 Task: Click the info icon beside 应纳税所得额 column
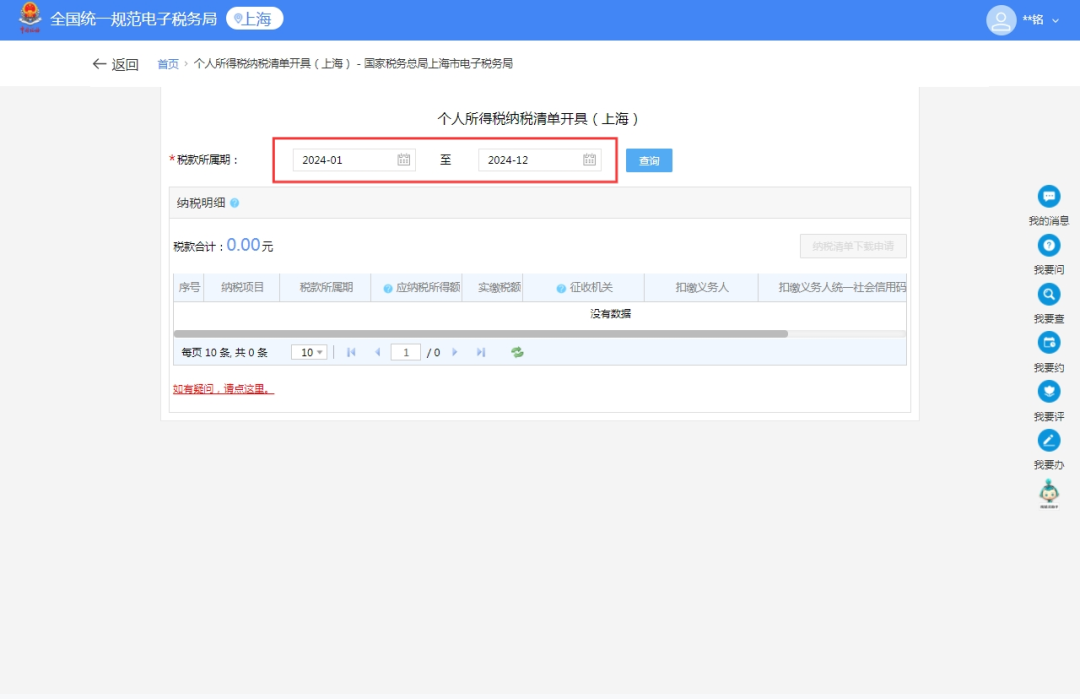[x=386, y=288]
